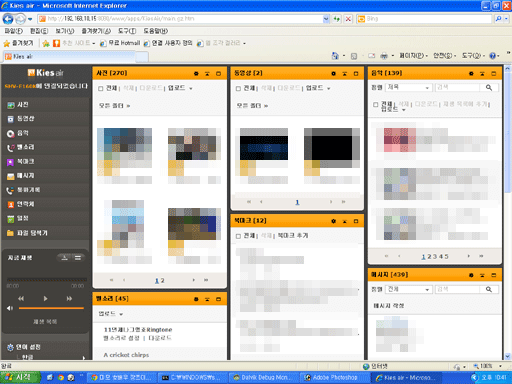Open the playlist icon in the now playing widget
Image resolution: width=512 pixels, height=384 pixels.
tap(78, 257)
